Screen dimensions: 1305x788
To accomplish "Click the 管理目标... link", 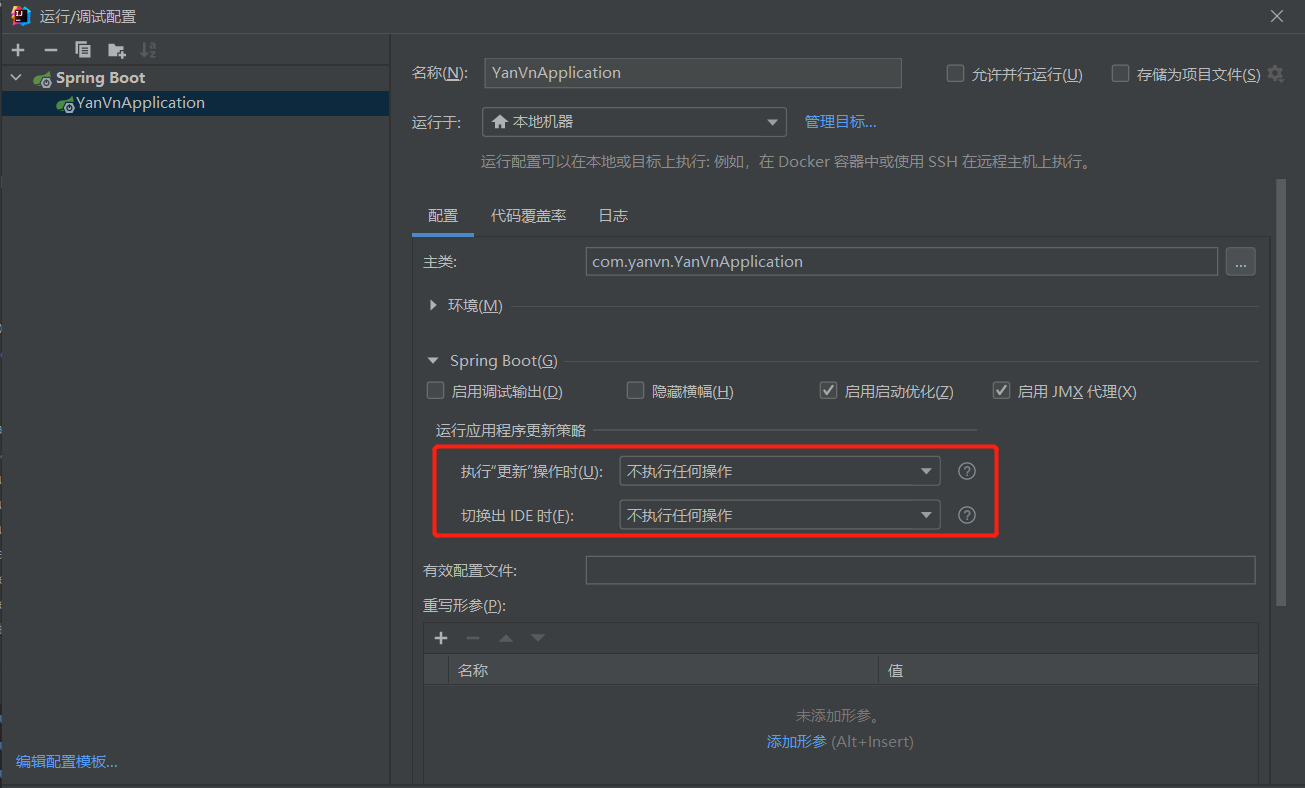I will click(x=841, y=122).
